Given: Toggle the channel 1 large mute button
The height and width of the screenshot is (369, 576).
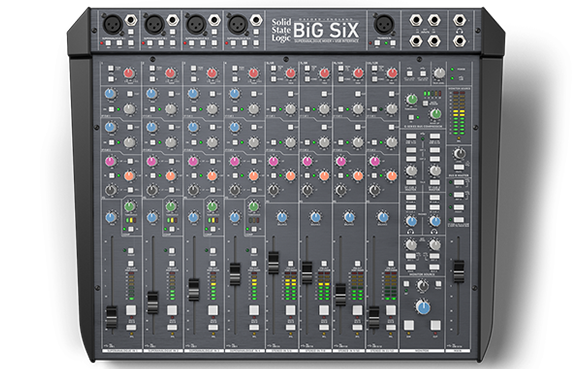Looking at the screenshot, I should point(131,310).
